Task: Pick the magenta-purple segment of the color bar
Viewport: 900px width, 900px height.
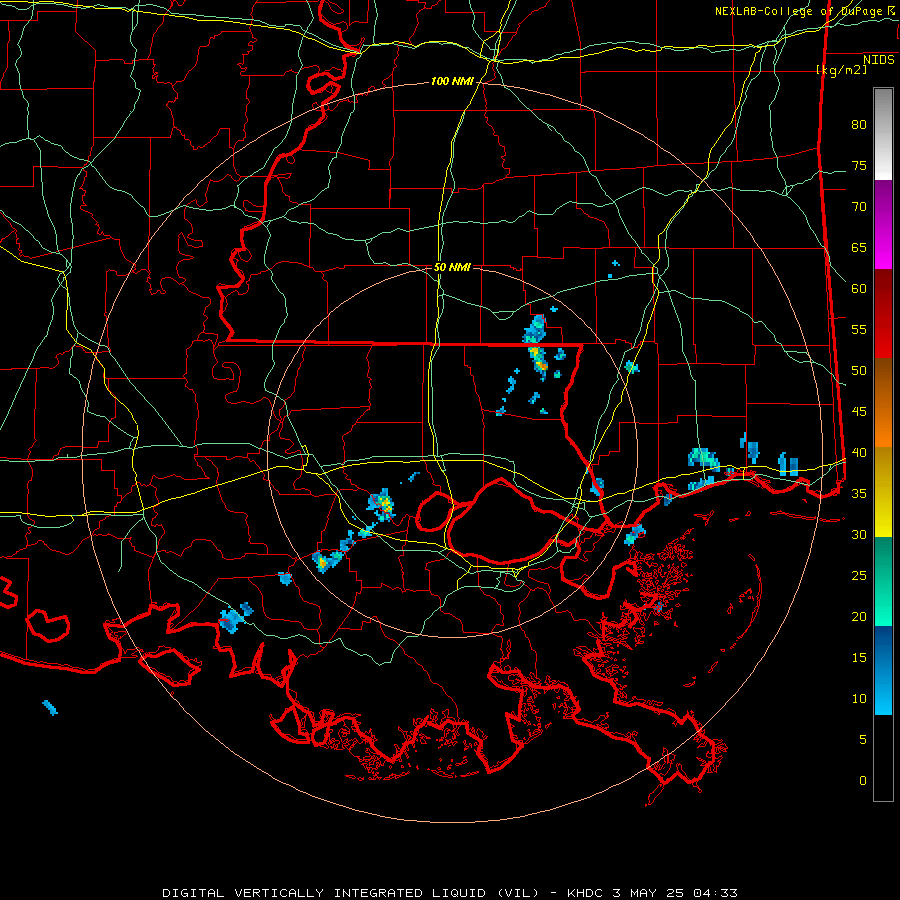Action: pyautogui.click(x=883, y=224)
